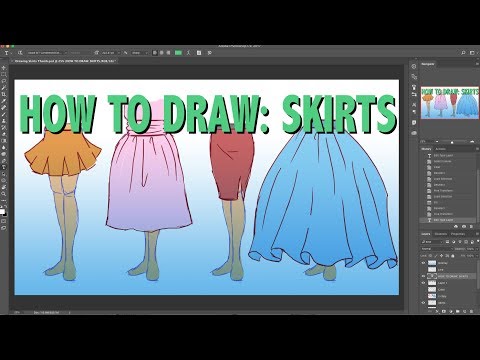Open the layer filter Kind dropdown

(x=432, y=242)
